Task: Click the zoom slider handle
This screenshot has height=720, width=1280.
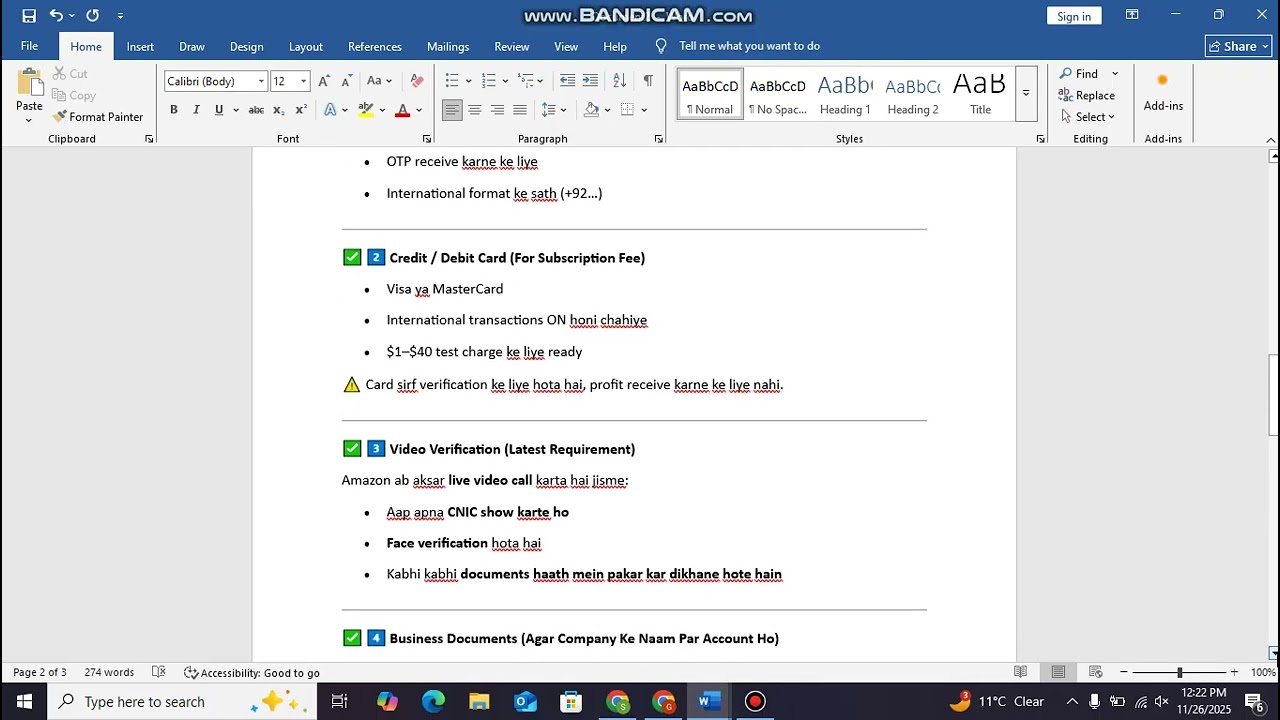Action: click(1179, 672)
